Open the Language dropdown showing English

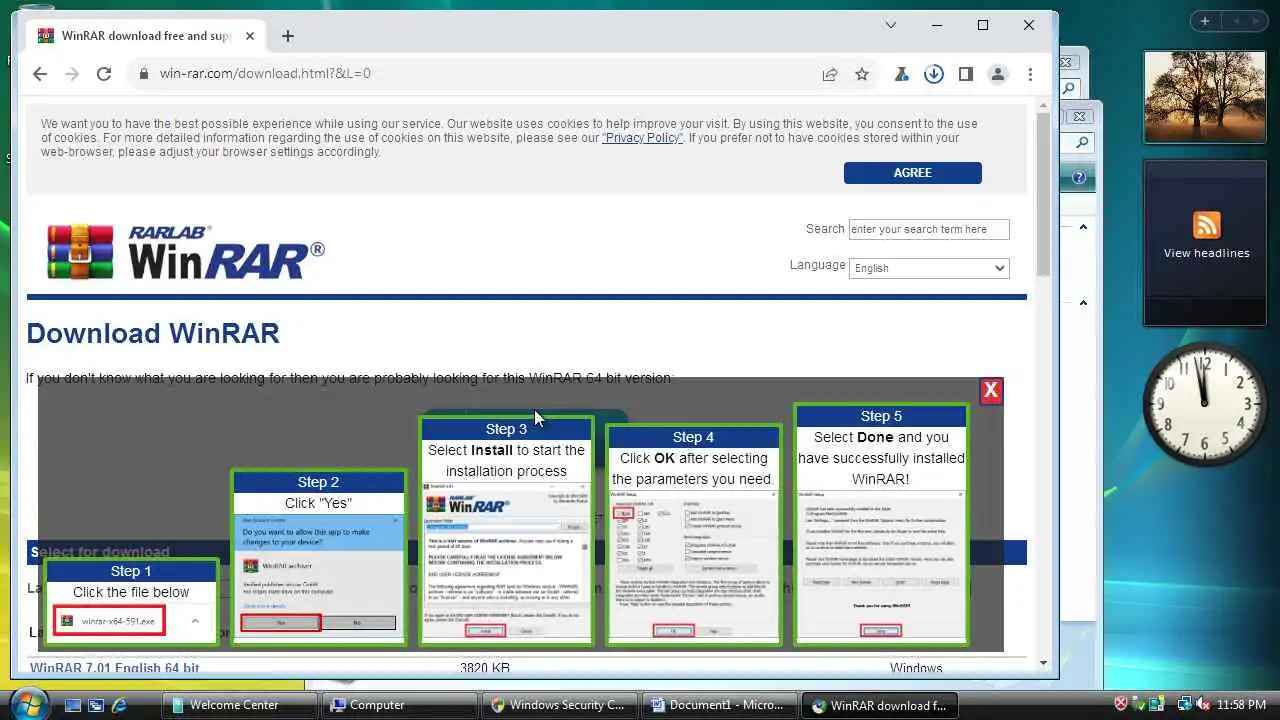(929, 268)
